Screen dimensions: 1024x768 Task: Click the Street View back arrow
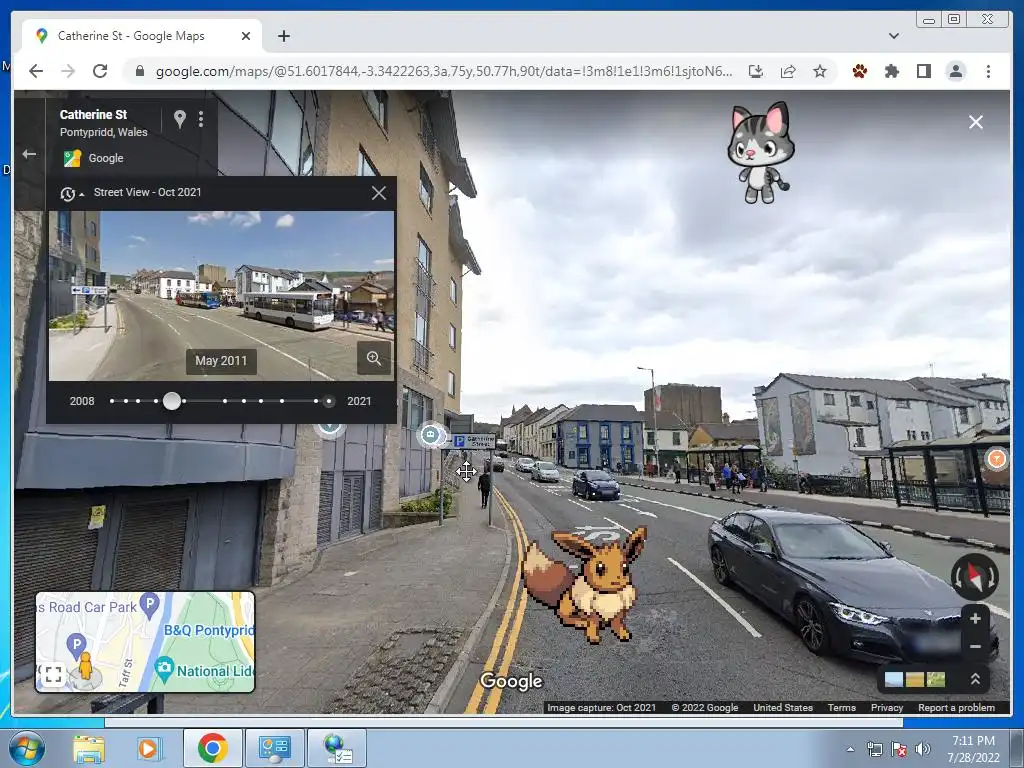[x=29, y=154]
